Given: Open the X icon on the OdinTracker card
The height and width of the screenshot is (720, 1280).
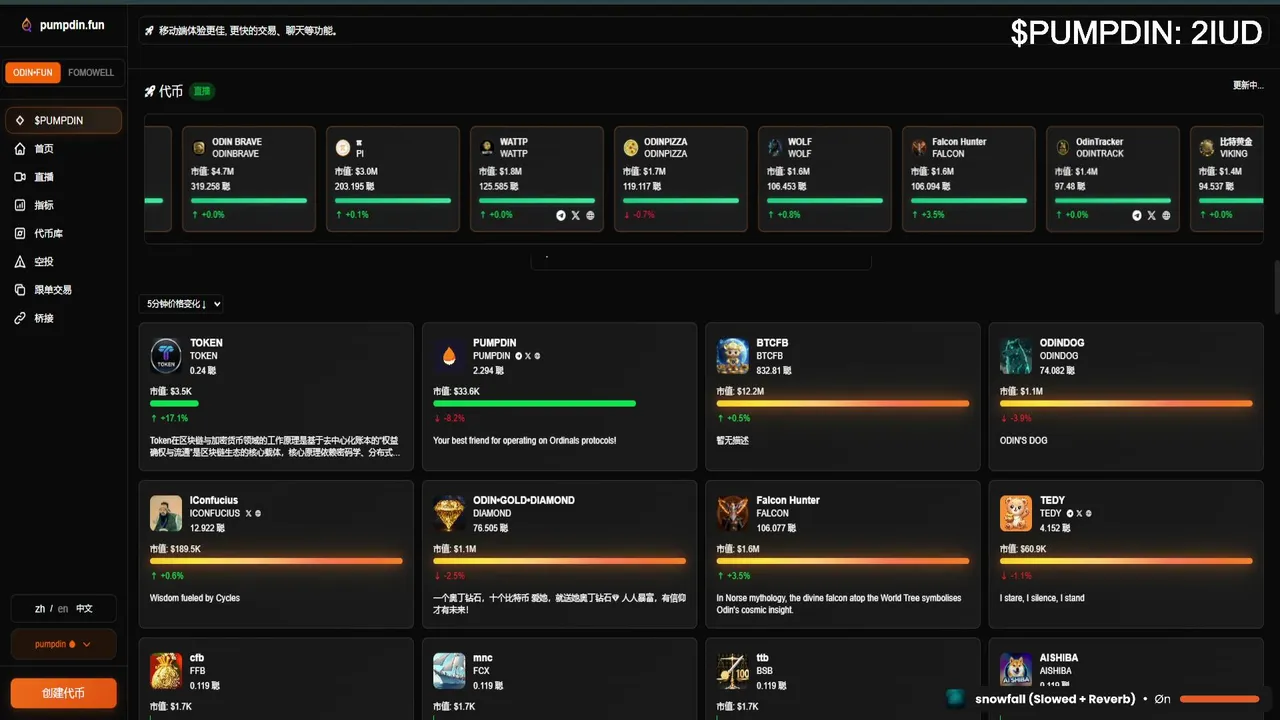Looking at the screenshot, I should pyautogui.click(x=1151, y=215).
